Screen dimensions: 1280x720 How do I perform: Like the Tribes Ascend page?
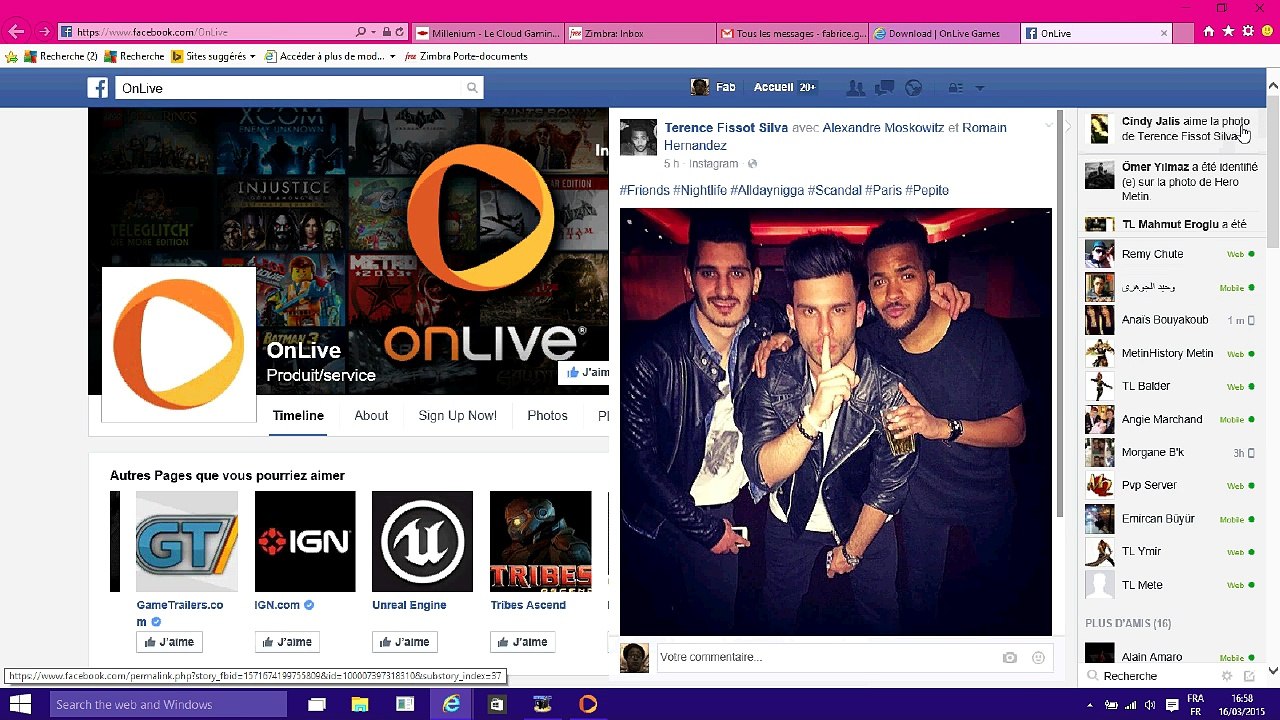(x=523, y=642)
